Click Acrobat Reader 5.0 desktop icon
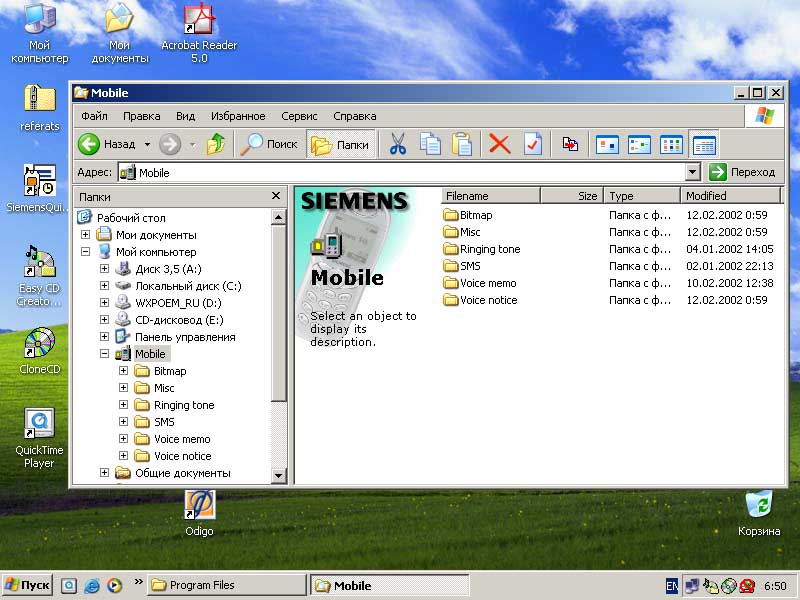Screen dimensions: 800x600 (199, 34)
